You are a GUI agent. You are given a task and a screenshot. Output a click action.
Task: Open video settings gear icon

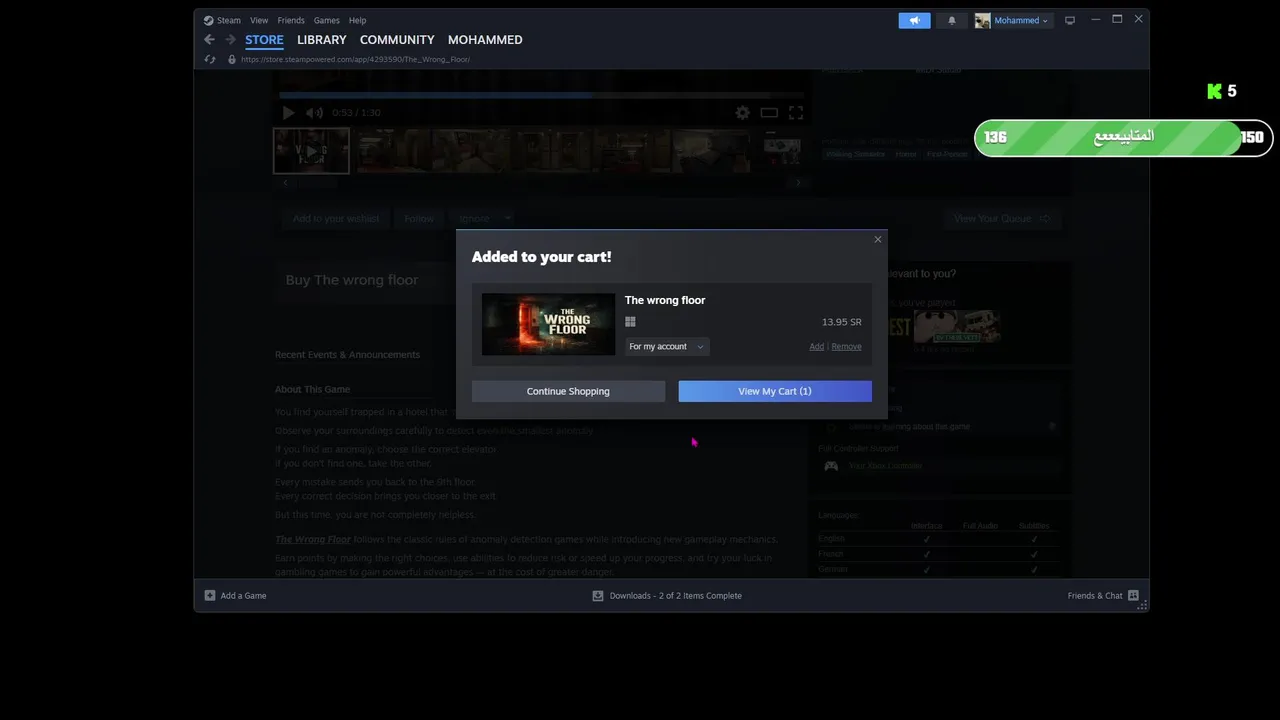[x=742, y=113]
